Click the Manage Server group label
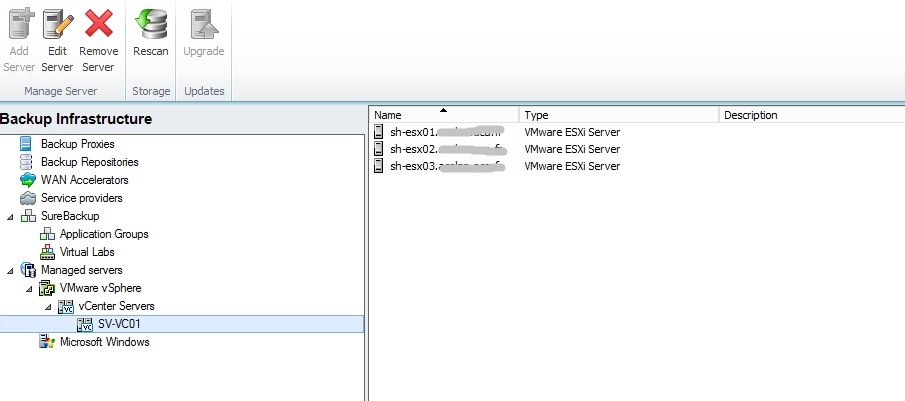 (x=61, y=91)
